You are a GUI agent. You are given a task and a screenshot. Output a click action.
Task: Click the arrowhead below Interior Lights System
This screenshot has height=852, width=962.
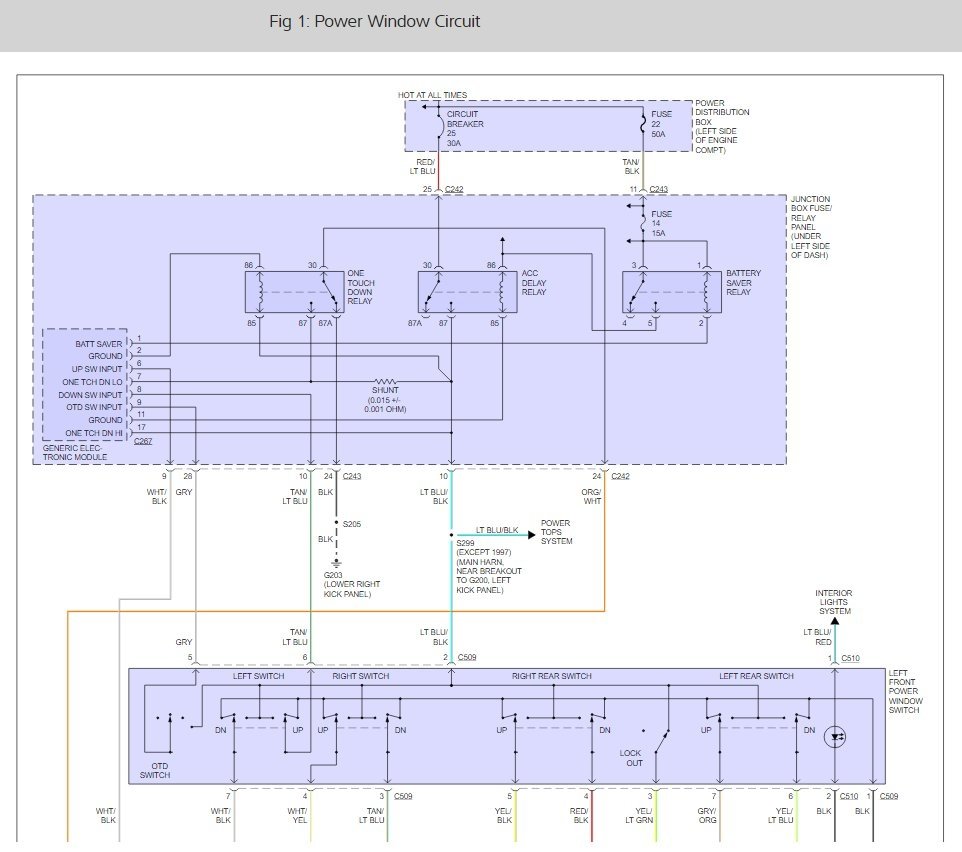pos(834,621)
